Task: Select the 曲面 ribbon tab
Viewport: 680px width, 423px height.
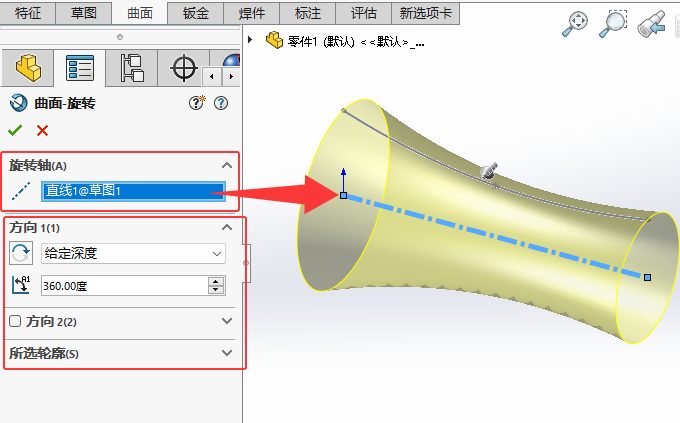Action: point(140,13)
